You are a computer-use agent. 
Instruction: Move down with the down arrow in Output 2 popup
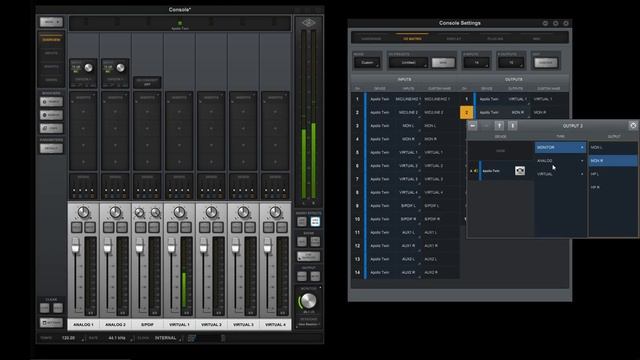click(513, 126)
